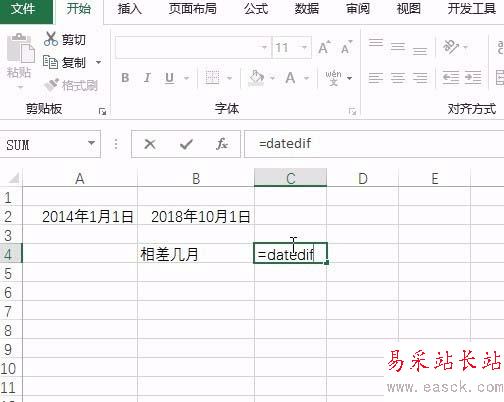504x402 pixels.
Task: Decrease font size with smaller A icon
Action: [x=346, y=48]
